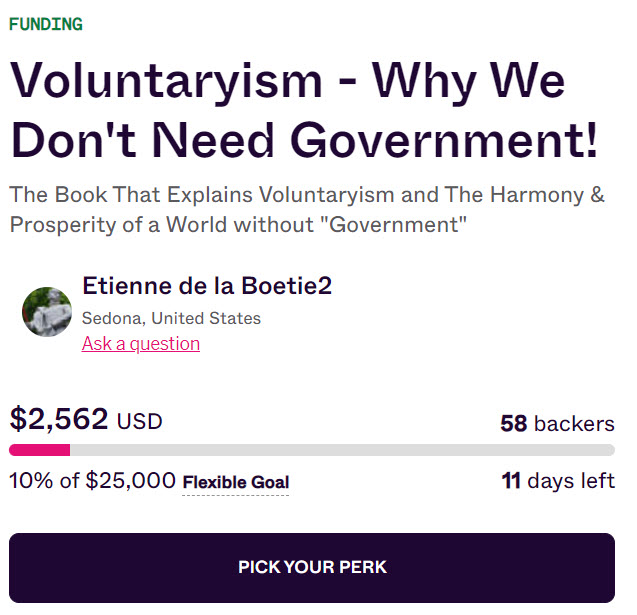The image size is (637, 615).
Task: Select campaigner name Etienne de la Boetie2
Action: click(x=207, y=286)
